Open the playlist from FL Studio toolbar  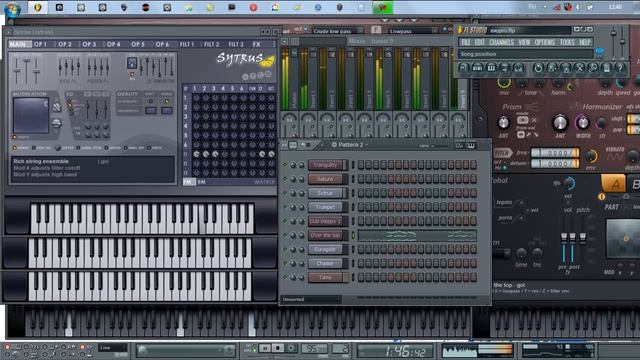coord(464,68)
